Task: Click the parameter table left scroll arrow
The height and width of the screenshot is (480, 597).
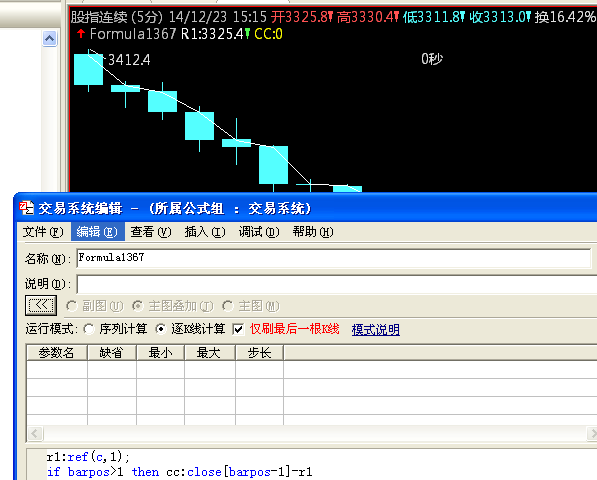Action: (35, 433)
